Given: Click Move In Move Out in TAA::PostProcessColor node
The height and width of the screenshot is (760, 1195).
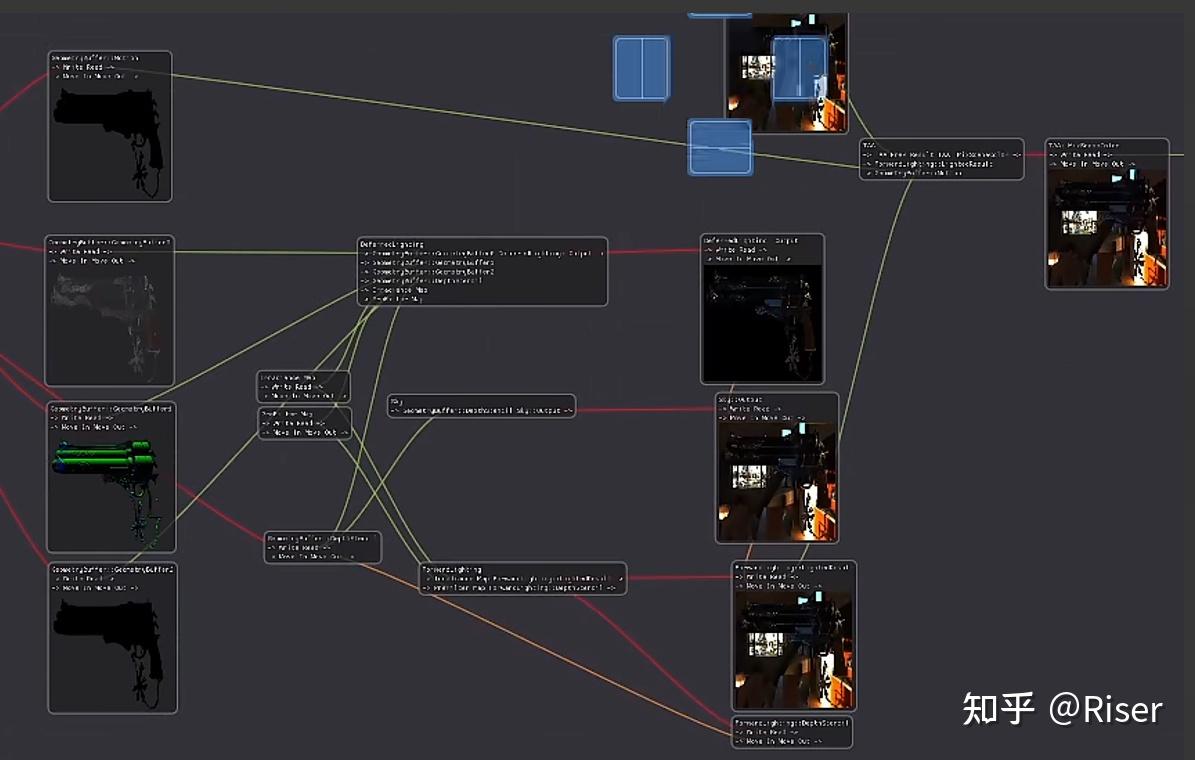Looking at the screenshot, I should 1091,163.
